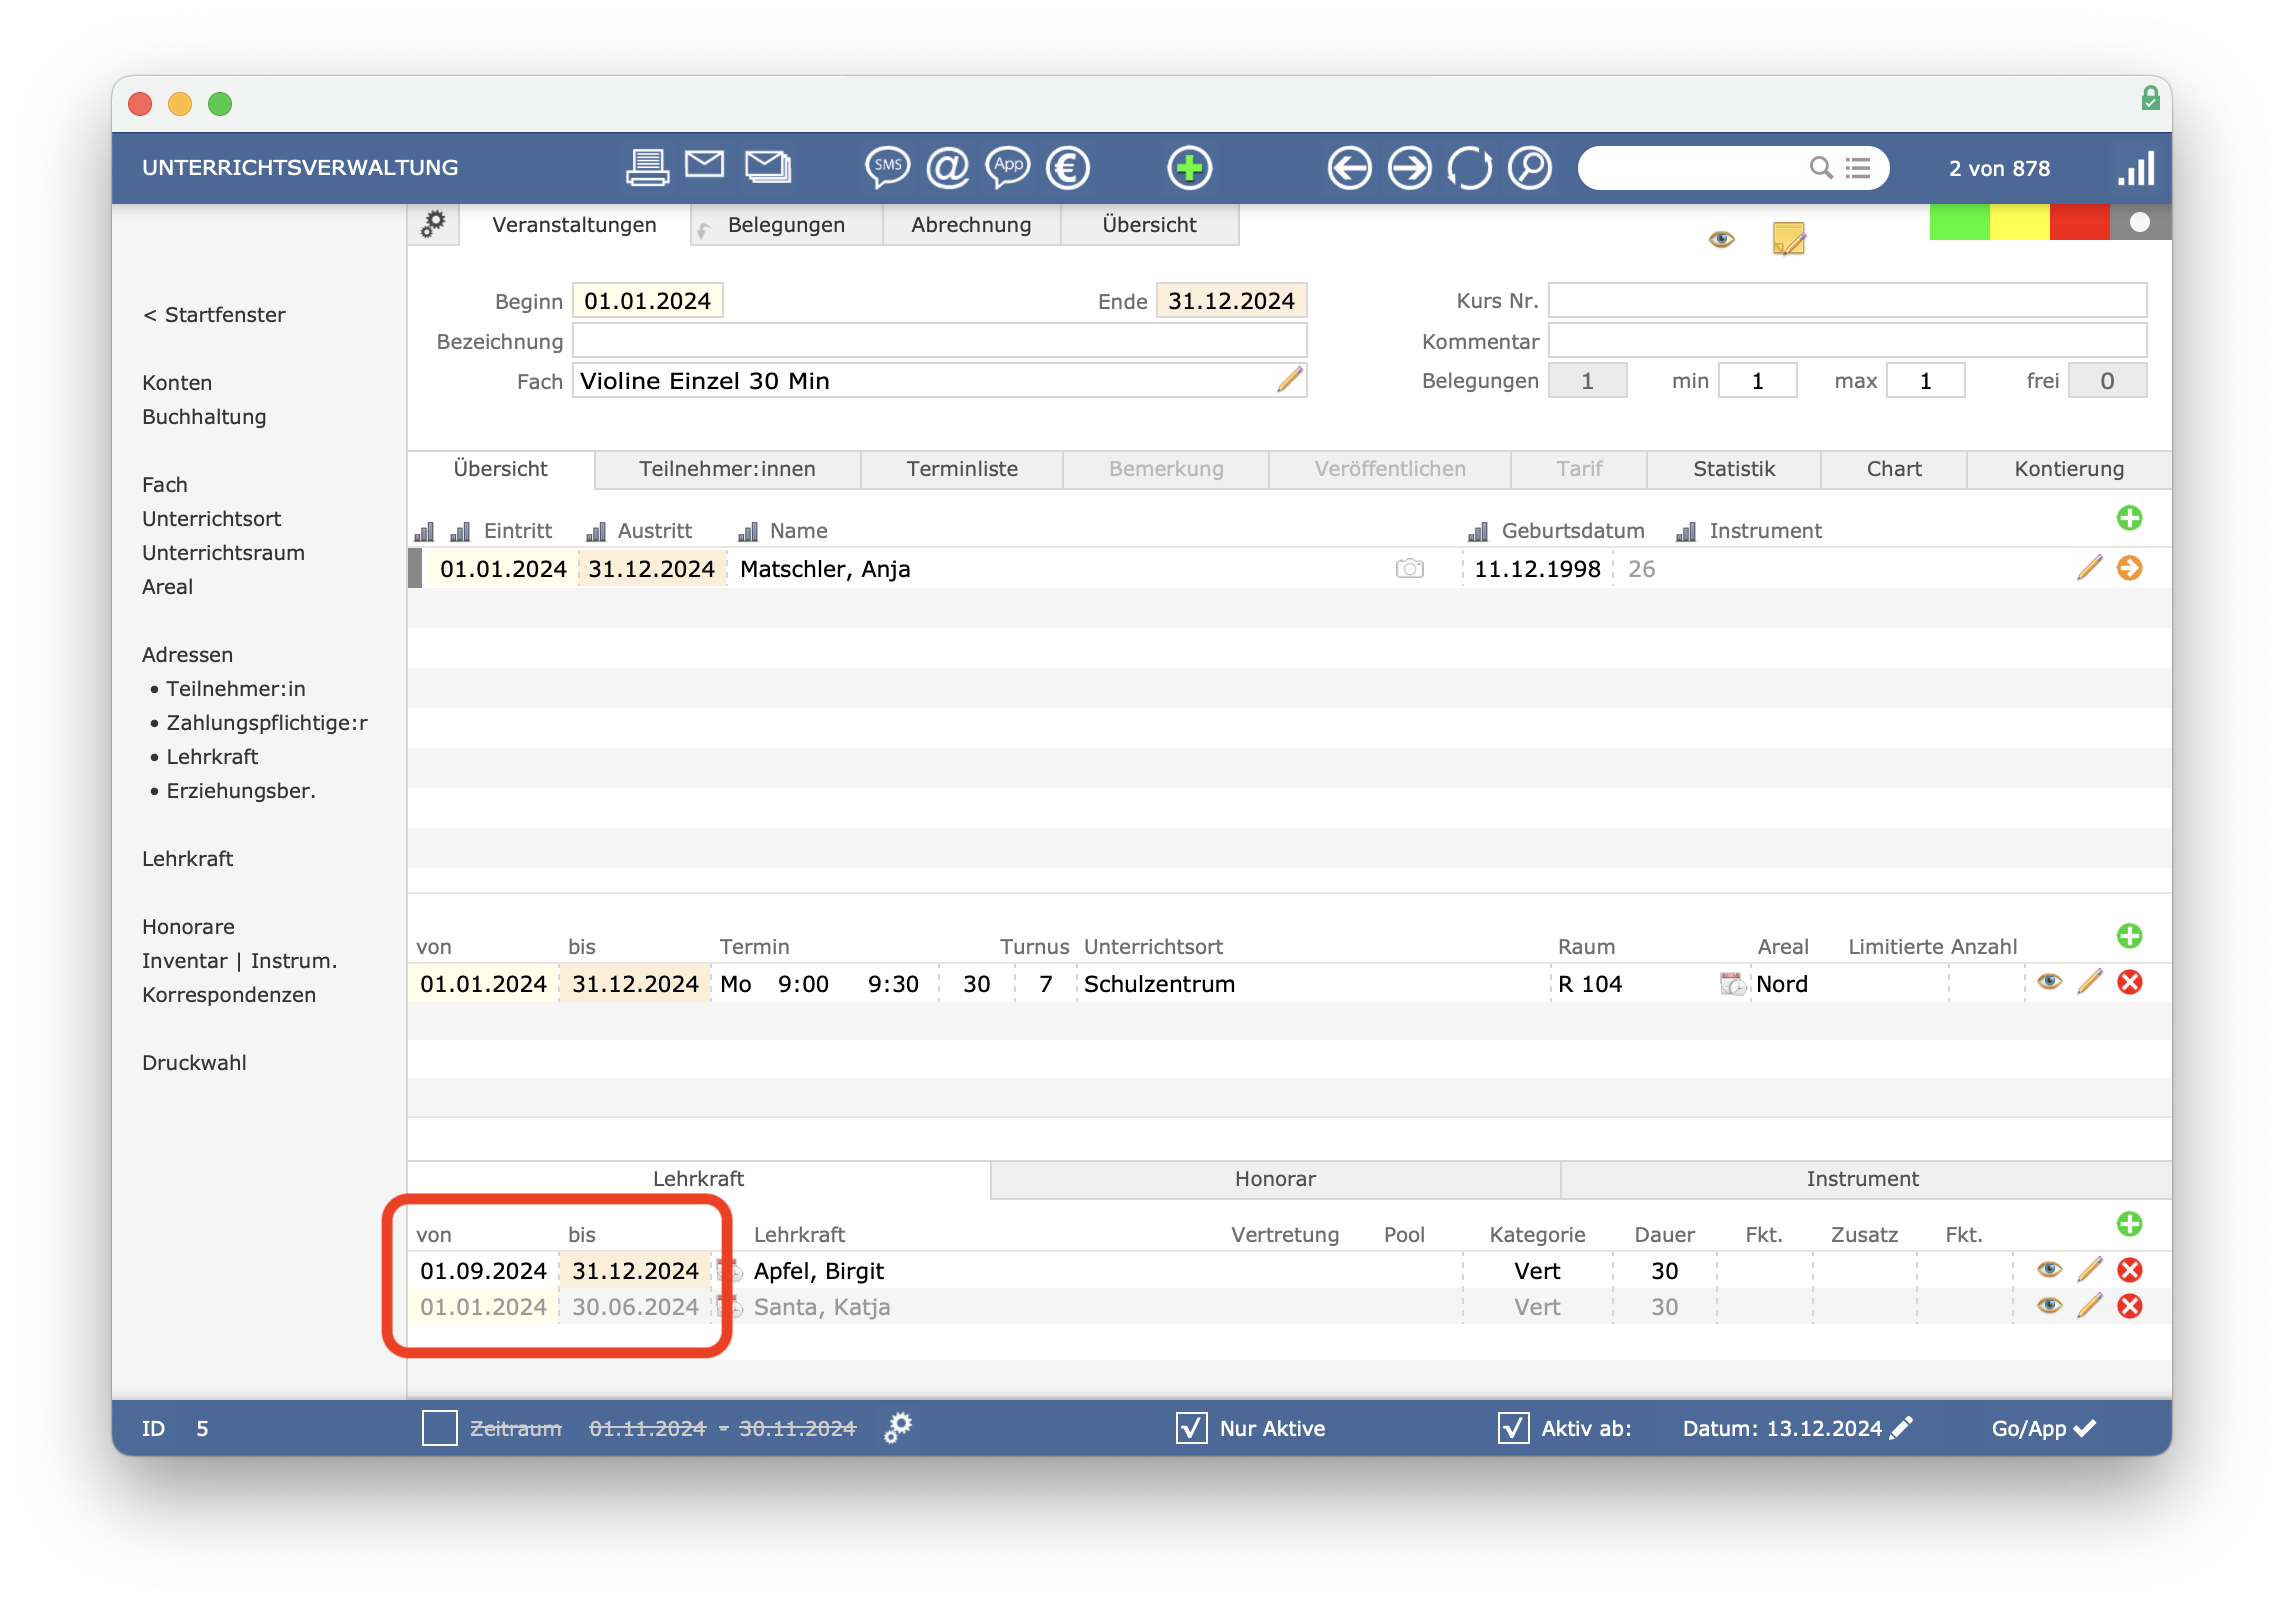This screenshot has height=1604, width=2284.
Task: Open the Honorar tab
Action: [1275, 1179]
